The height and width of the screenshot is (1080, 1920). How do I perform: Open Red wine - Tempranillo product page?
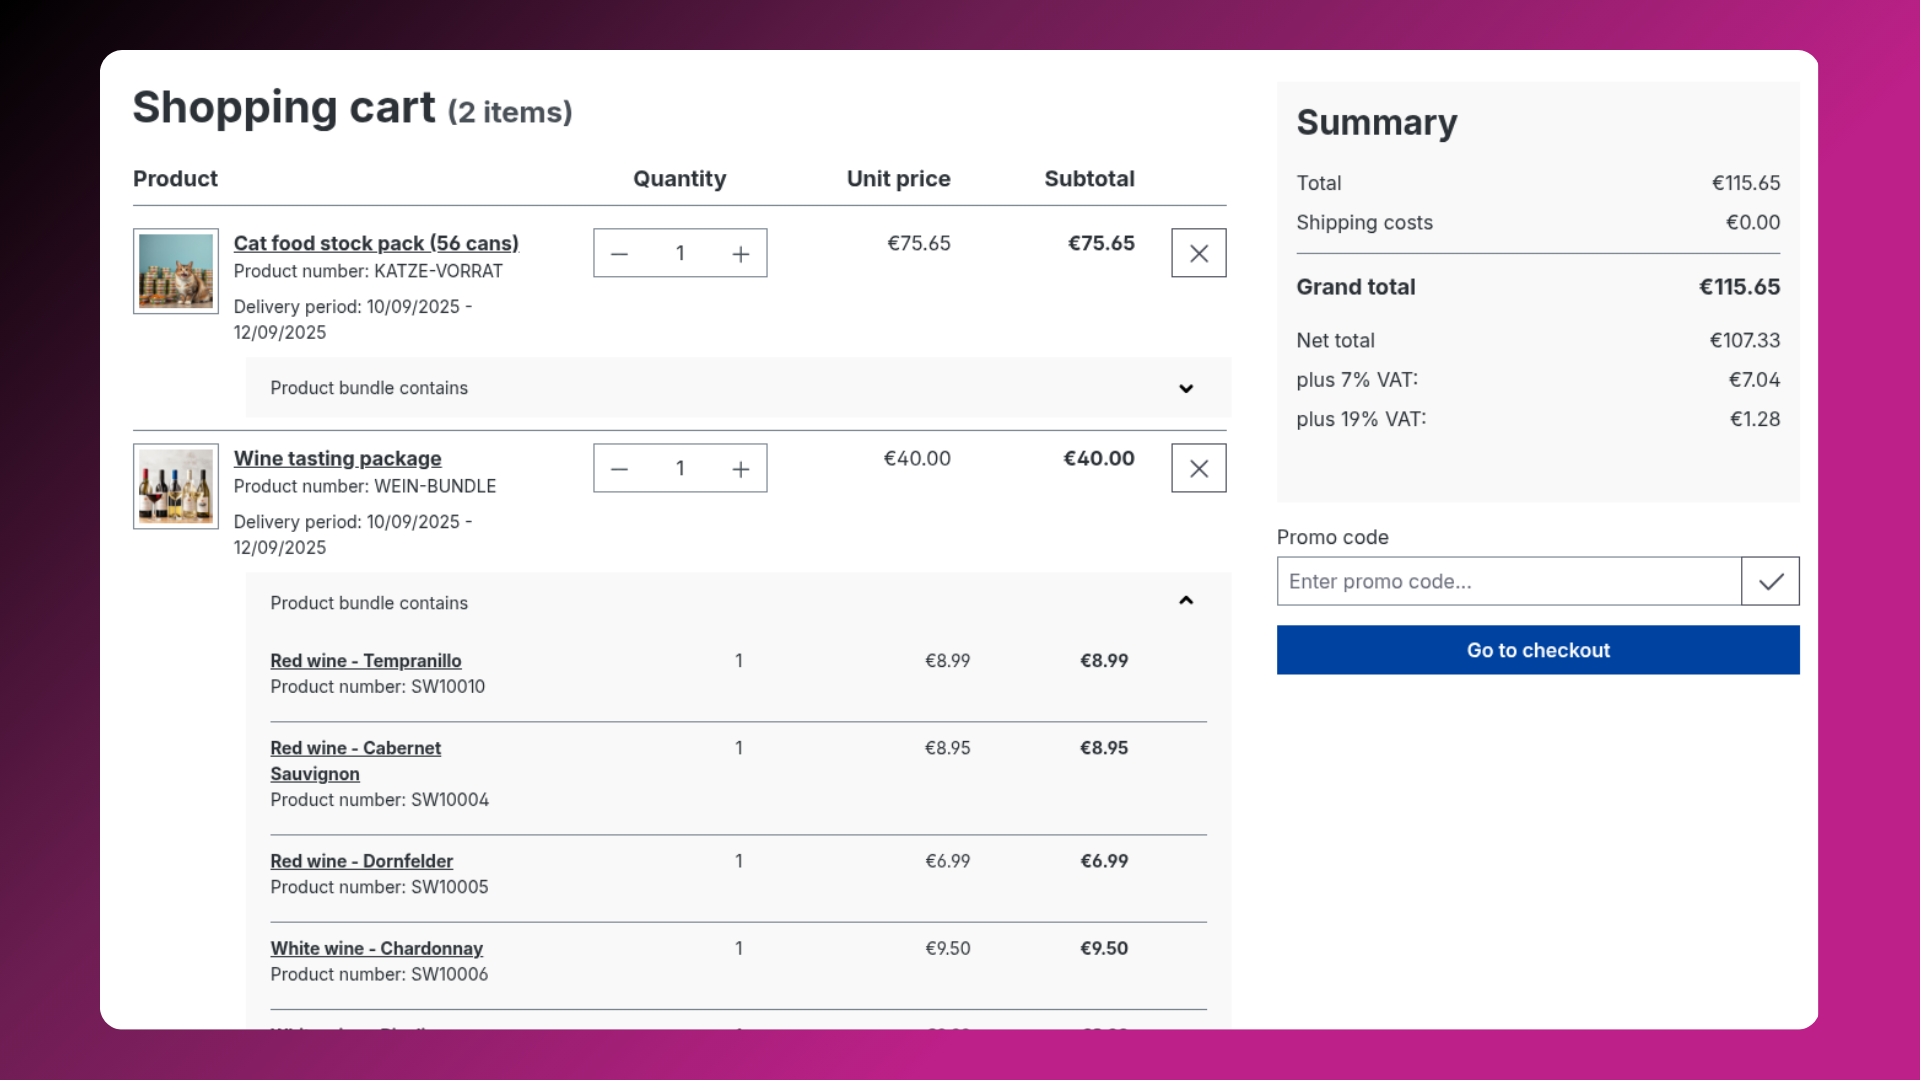click(x=365, y=661)
